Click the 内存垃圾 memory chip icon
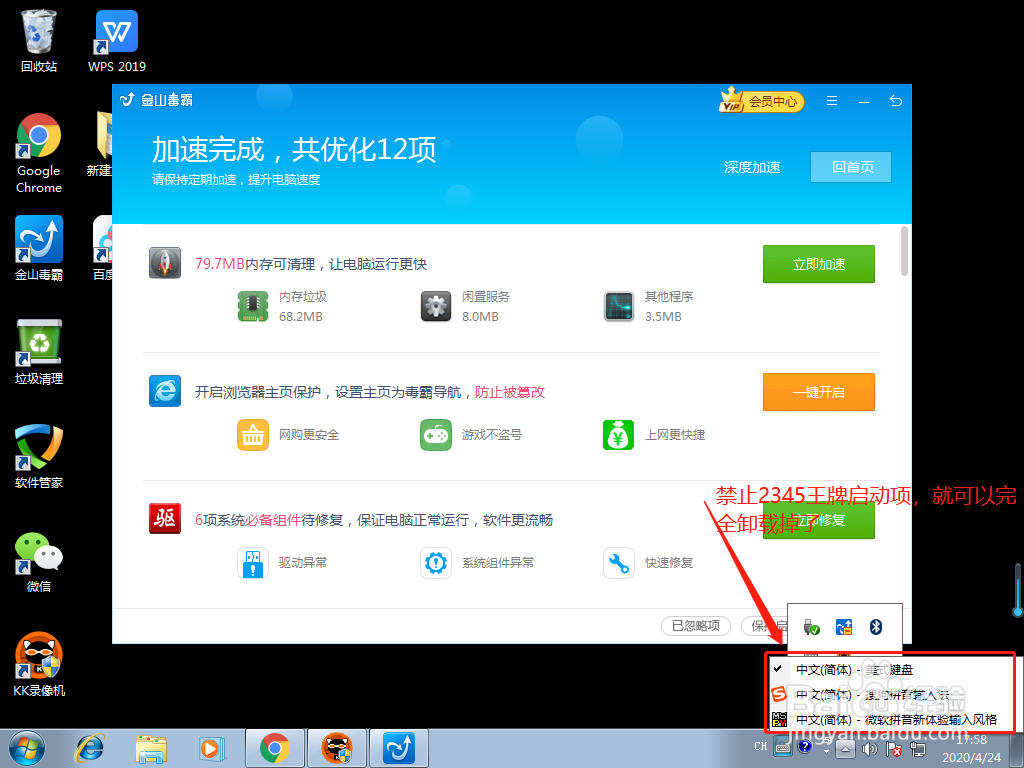Image resolution: width=1024 pixels, height=768 pixels. pyautogui.click(x=253, y=306)
